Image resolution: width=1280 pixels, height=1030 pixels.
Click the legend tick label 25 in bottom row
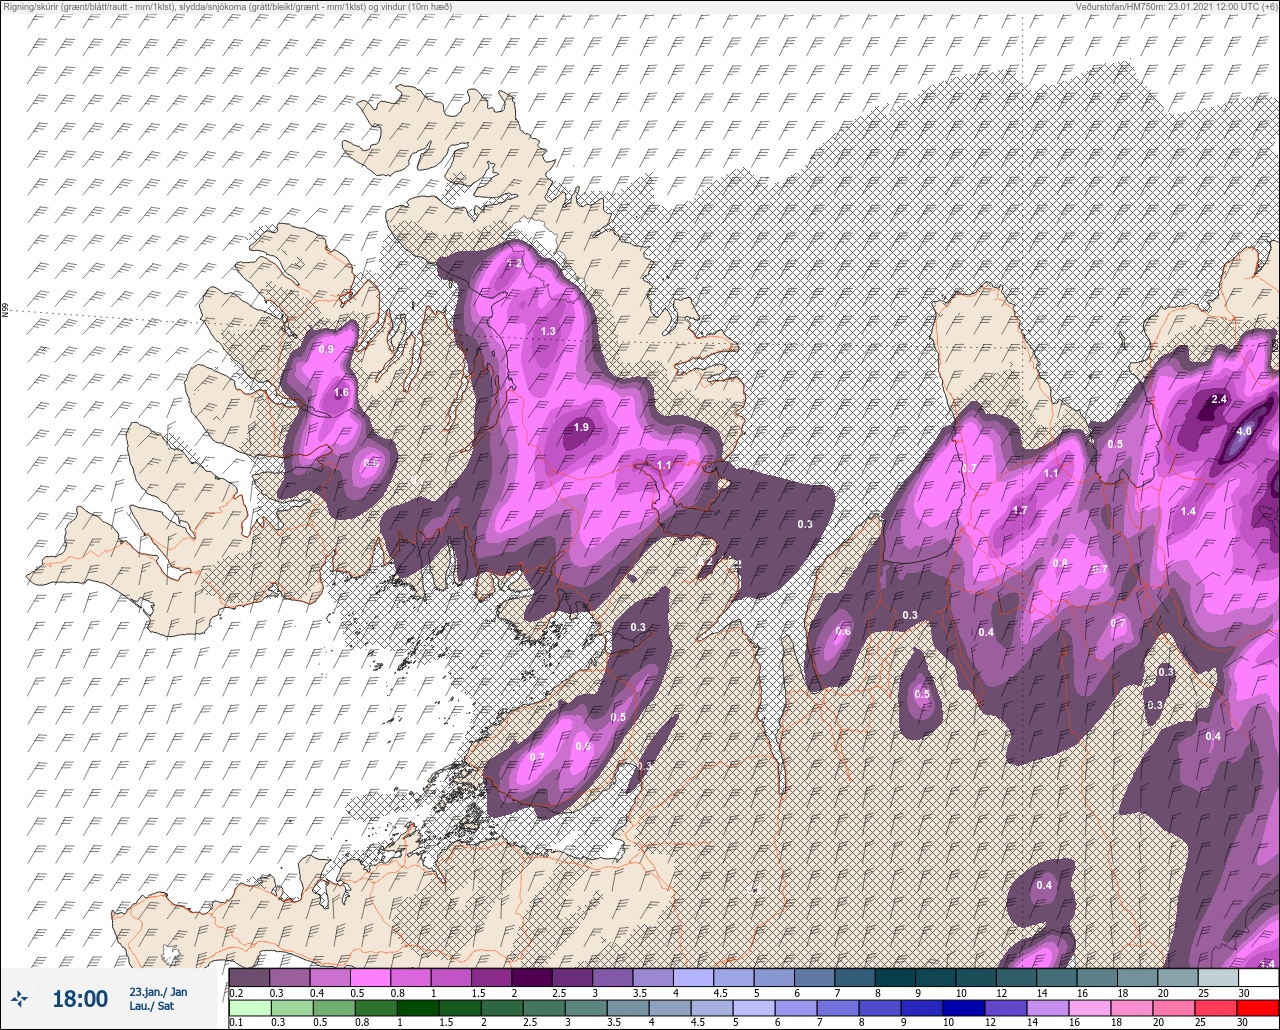coord(1198,1023)
